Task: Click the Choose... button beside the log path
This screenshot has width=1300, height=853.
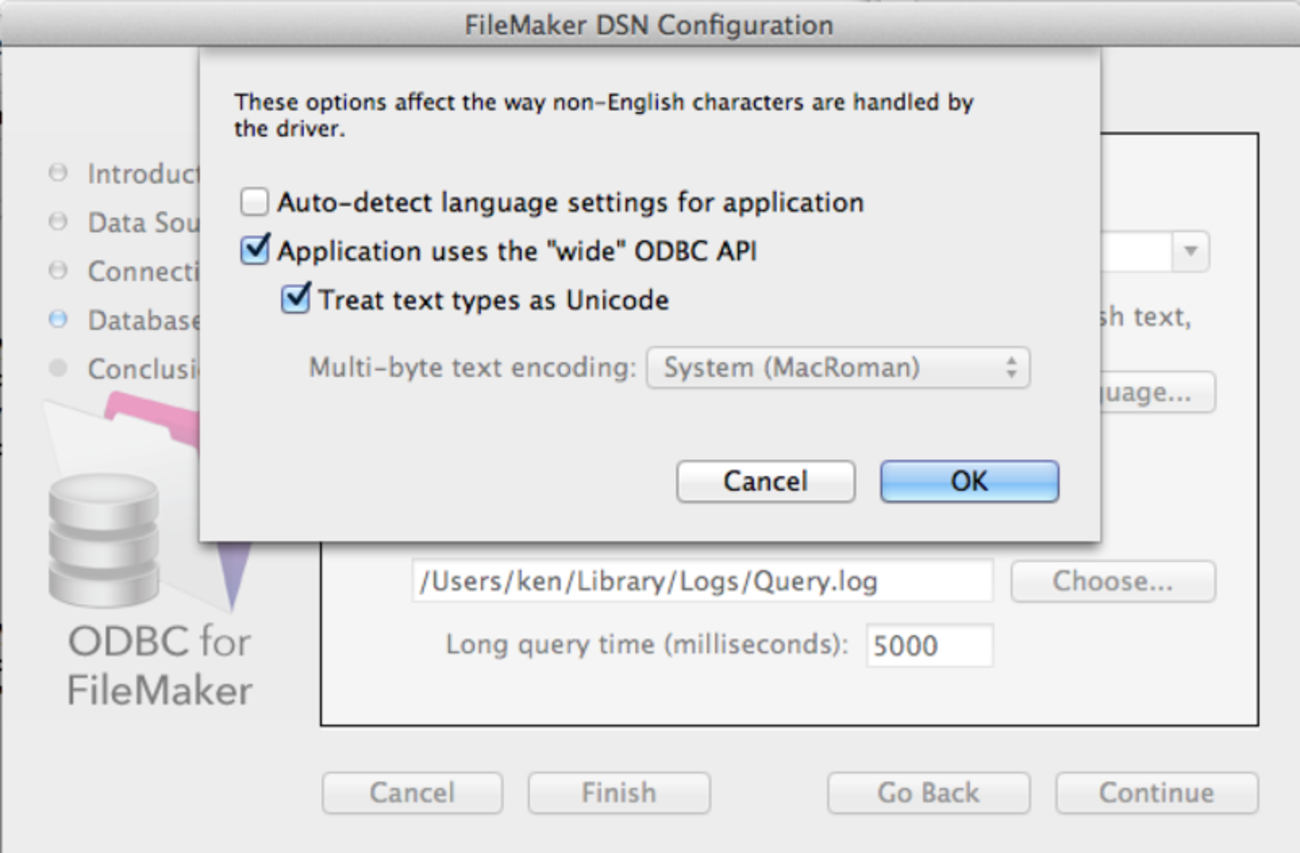Action: [1113, 581]
